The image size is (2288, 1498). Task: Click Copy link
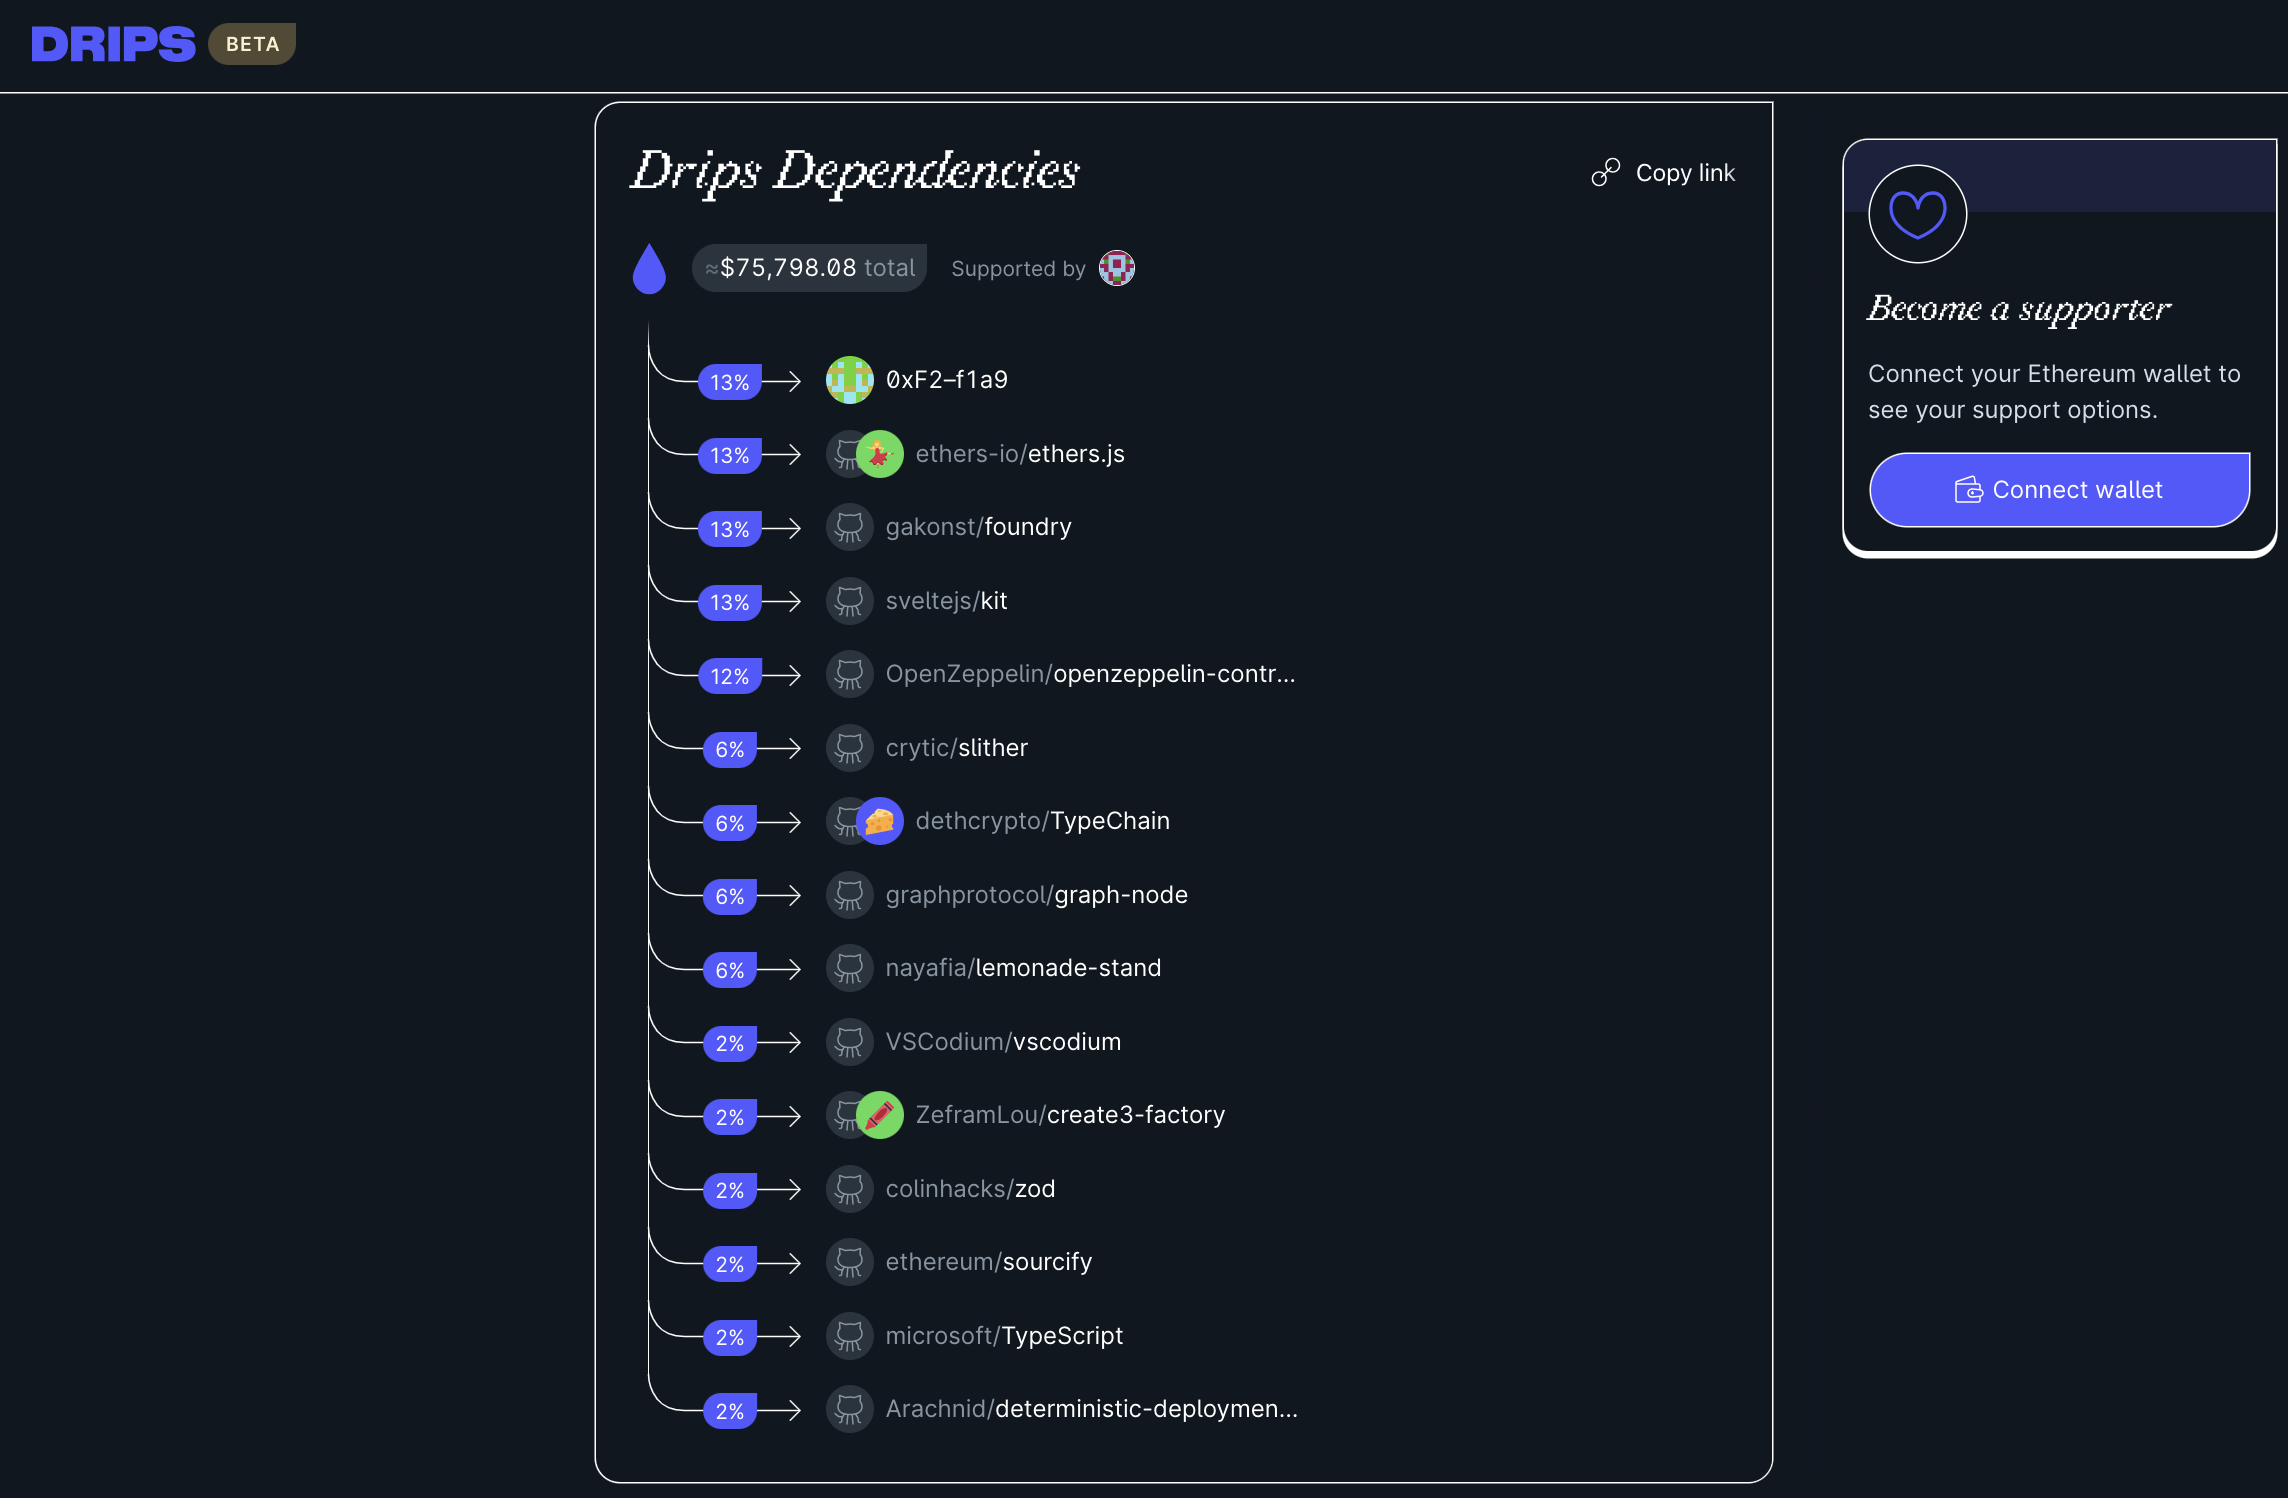1685,172
